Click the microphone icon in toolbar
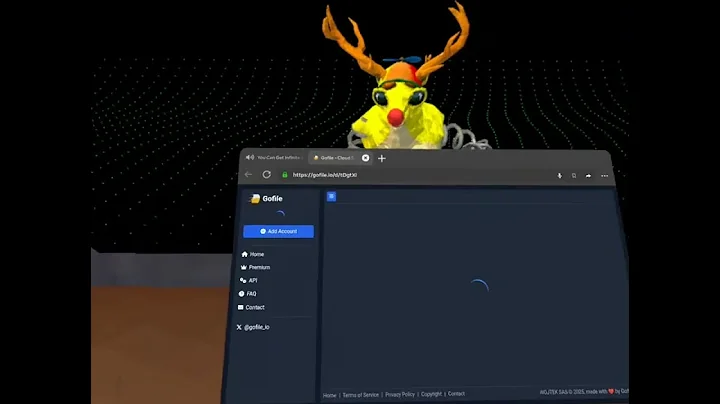This screenshot has height=404, width=720. coord(559,176)
